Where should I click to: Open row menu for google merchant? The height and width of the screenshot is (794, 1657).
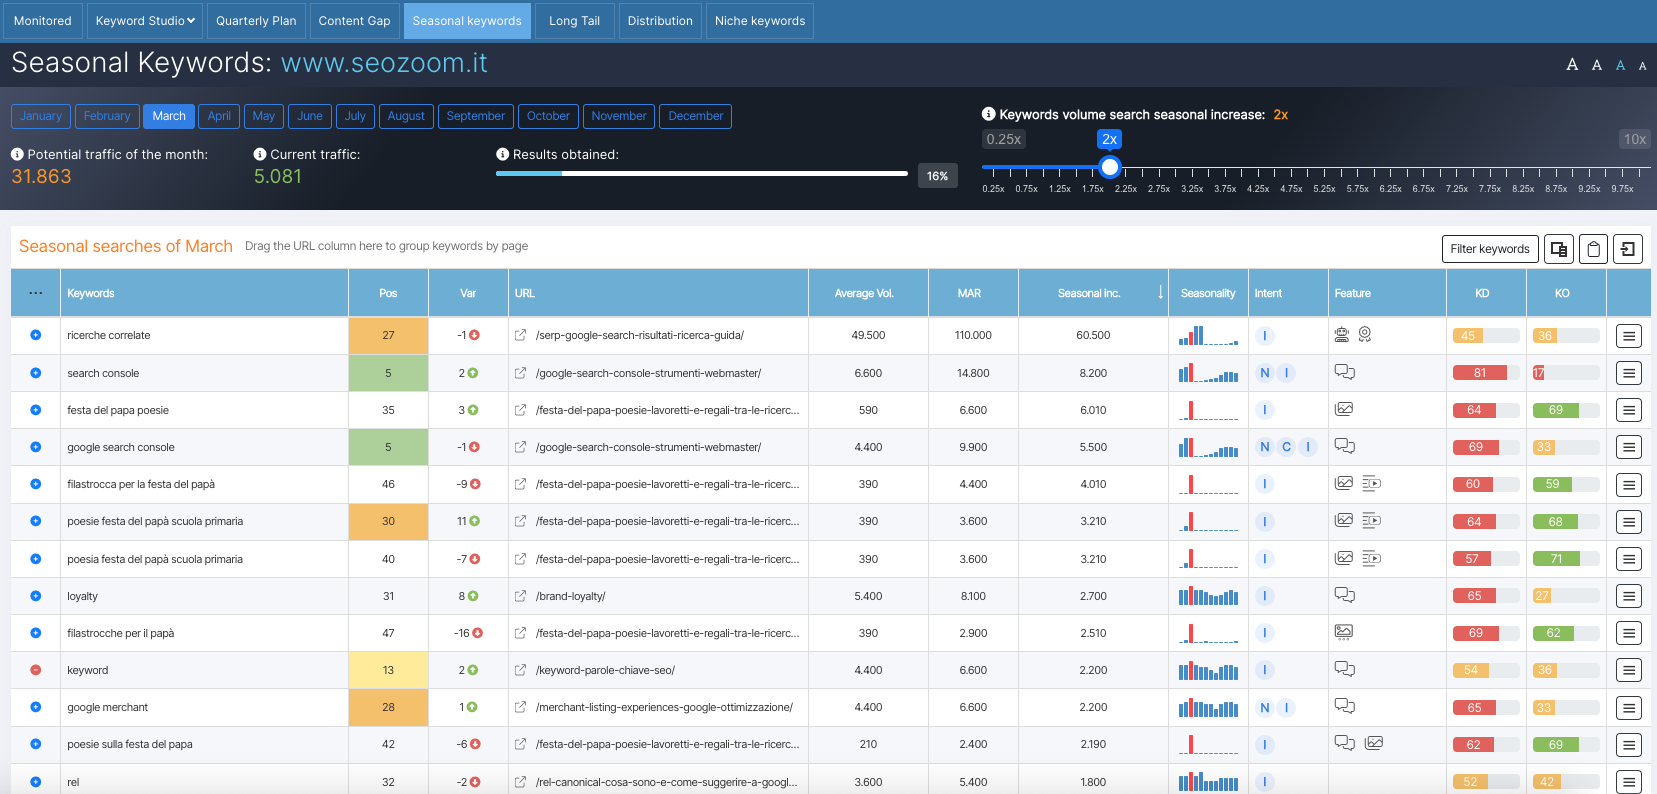pyautogui.click(x=1629, y=708)
